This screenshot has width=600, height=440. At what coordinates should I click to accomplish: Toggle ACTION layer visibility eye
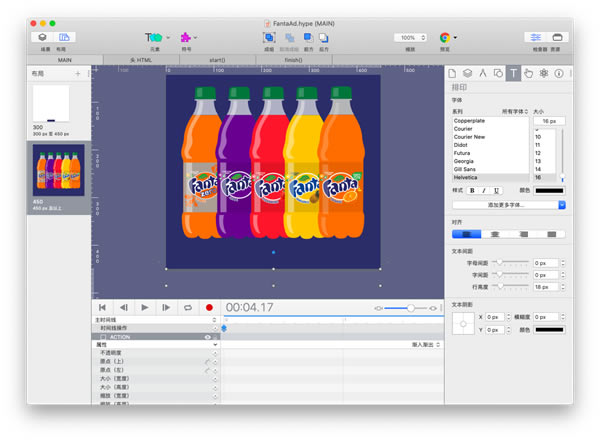pyautogui.click(x=207, y=337)
